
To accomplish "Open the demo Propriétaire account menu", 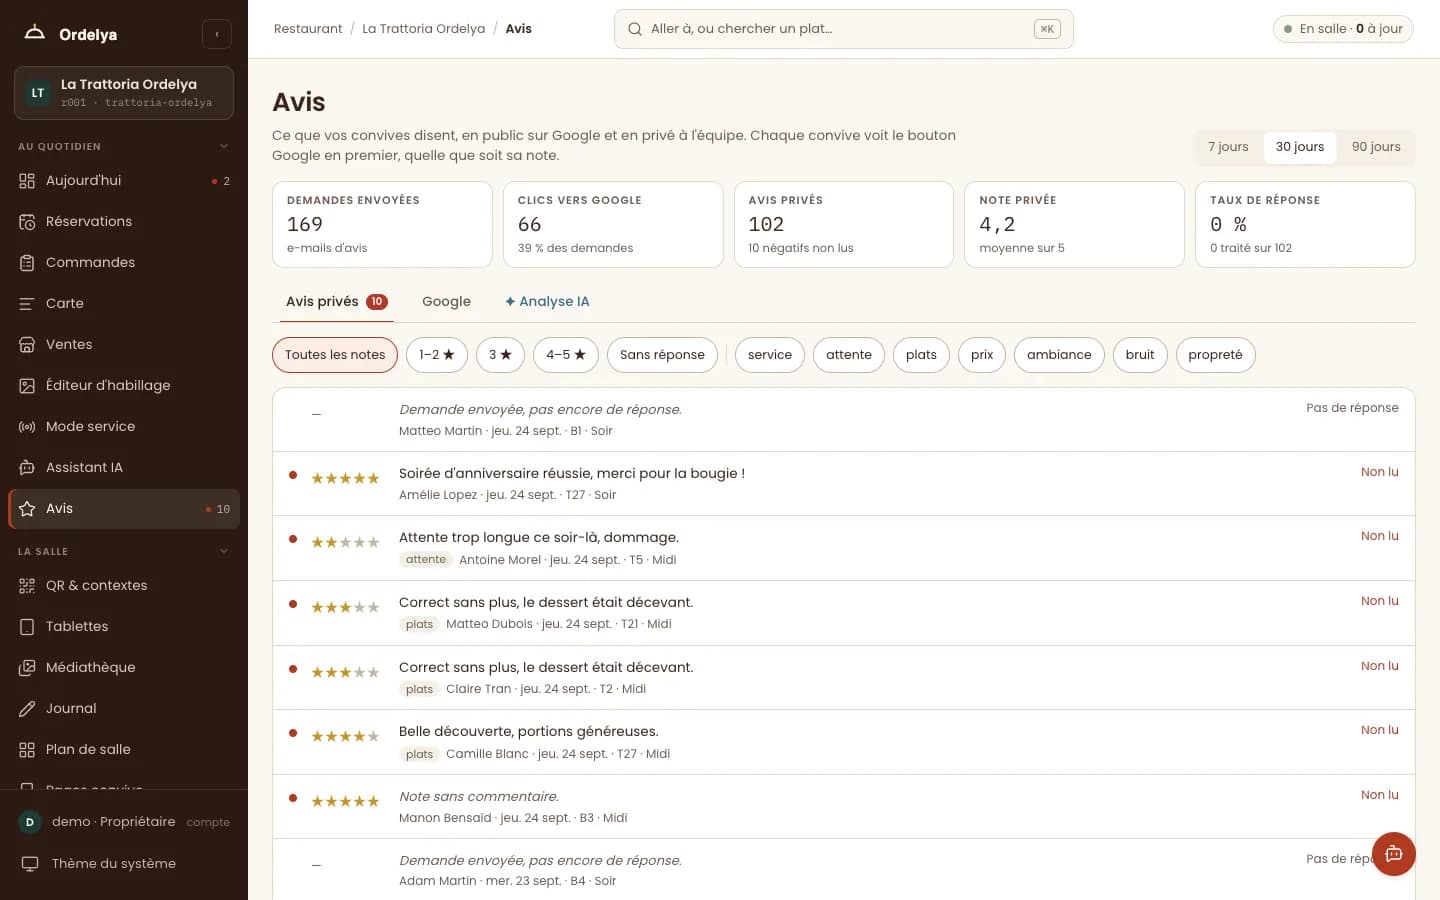I will [x=124, y=822].
